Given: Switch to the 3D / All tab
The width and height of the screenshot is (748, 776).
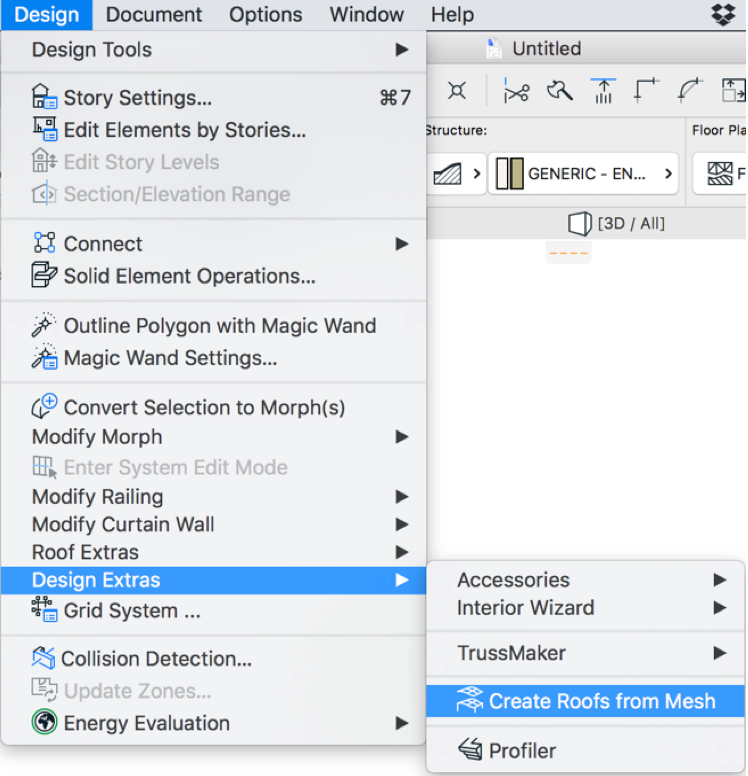Looking at the screenshot, I should [x=616, y=224].
